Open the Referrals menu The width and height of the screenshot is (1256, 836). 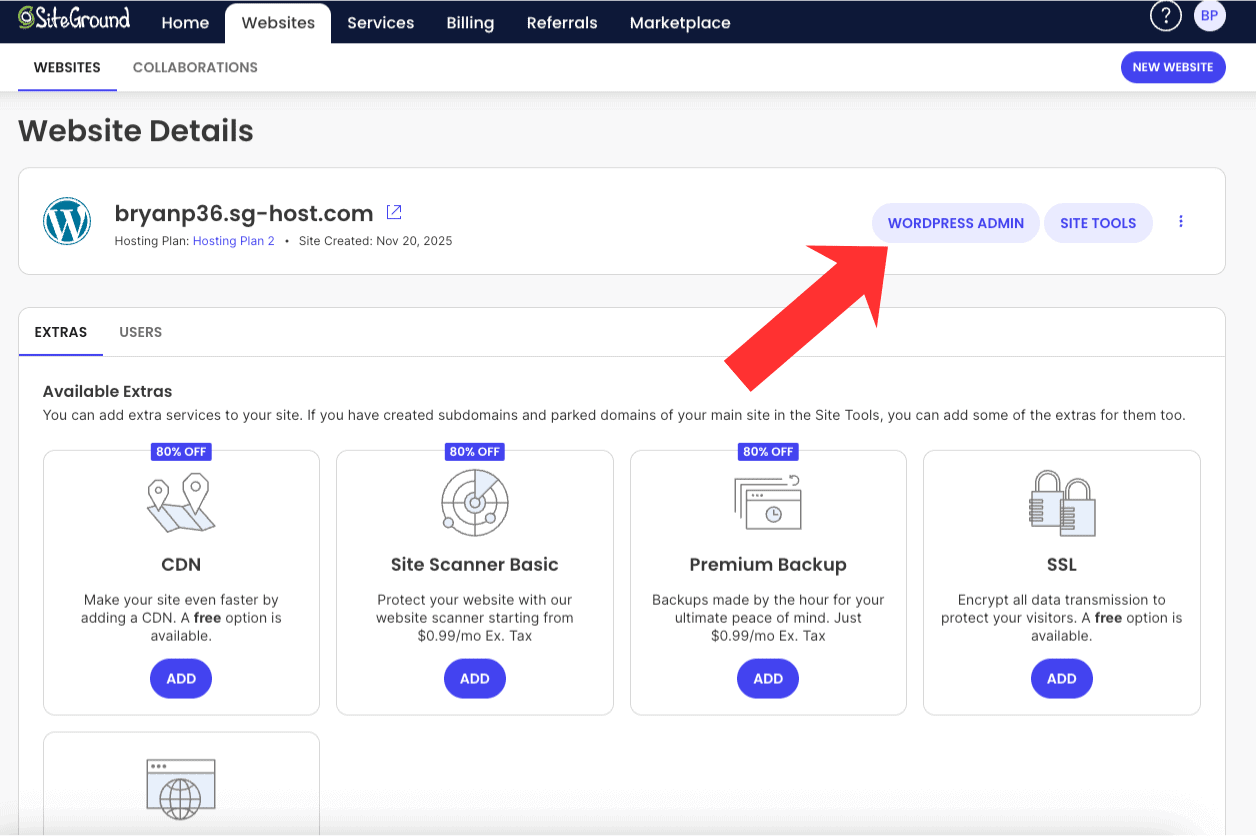click(562, 22)
